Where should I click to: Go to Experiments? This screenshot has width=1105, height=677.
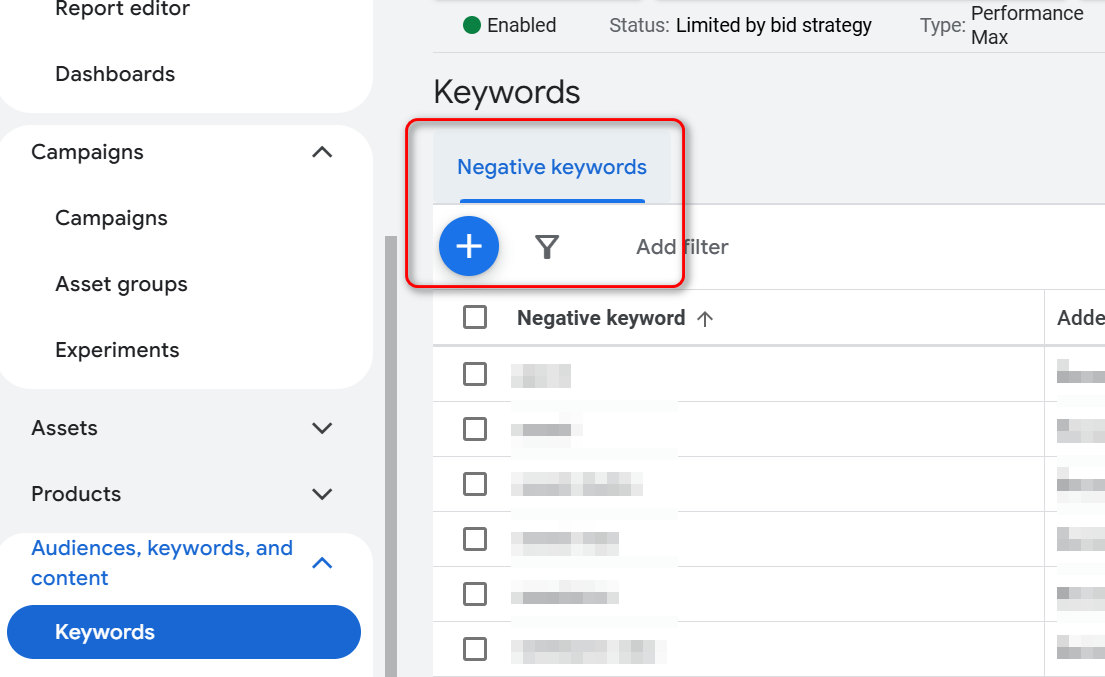tap(117, 350)
